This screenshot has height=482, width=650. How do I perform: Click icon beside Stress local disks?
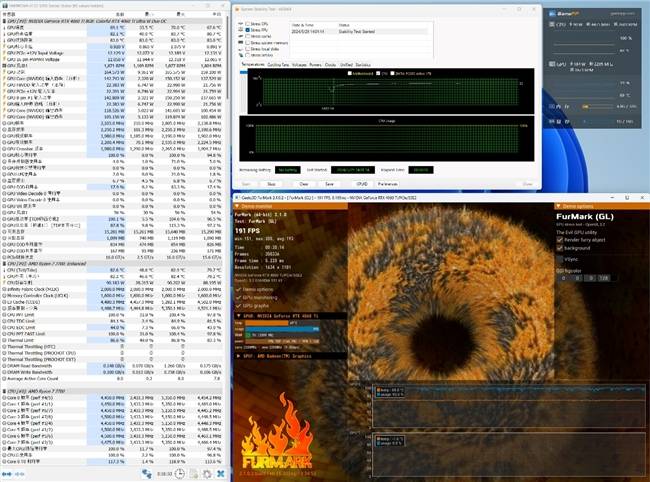240,48
